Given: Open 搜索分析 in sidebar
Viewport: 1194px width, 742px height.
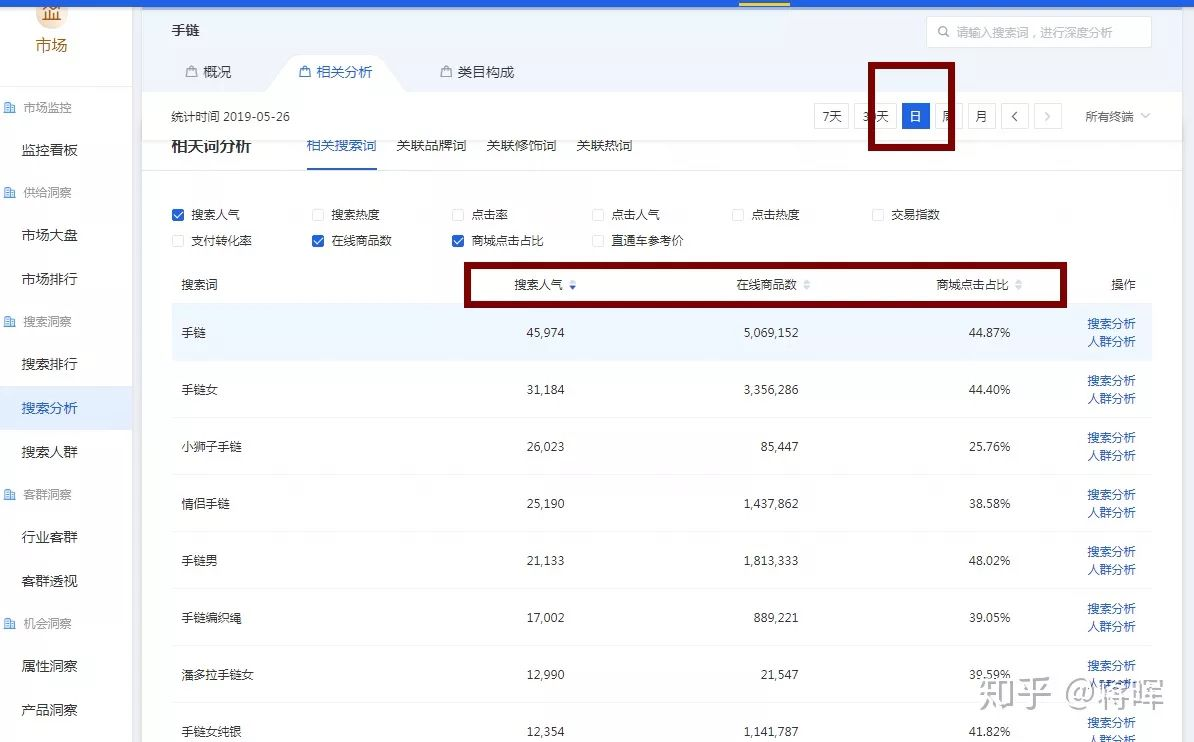Looking at the screenshot, I should (x=49, y=408).
